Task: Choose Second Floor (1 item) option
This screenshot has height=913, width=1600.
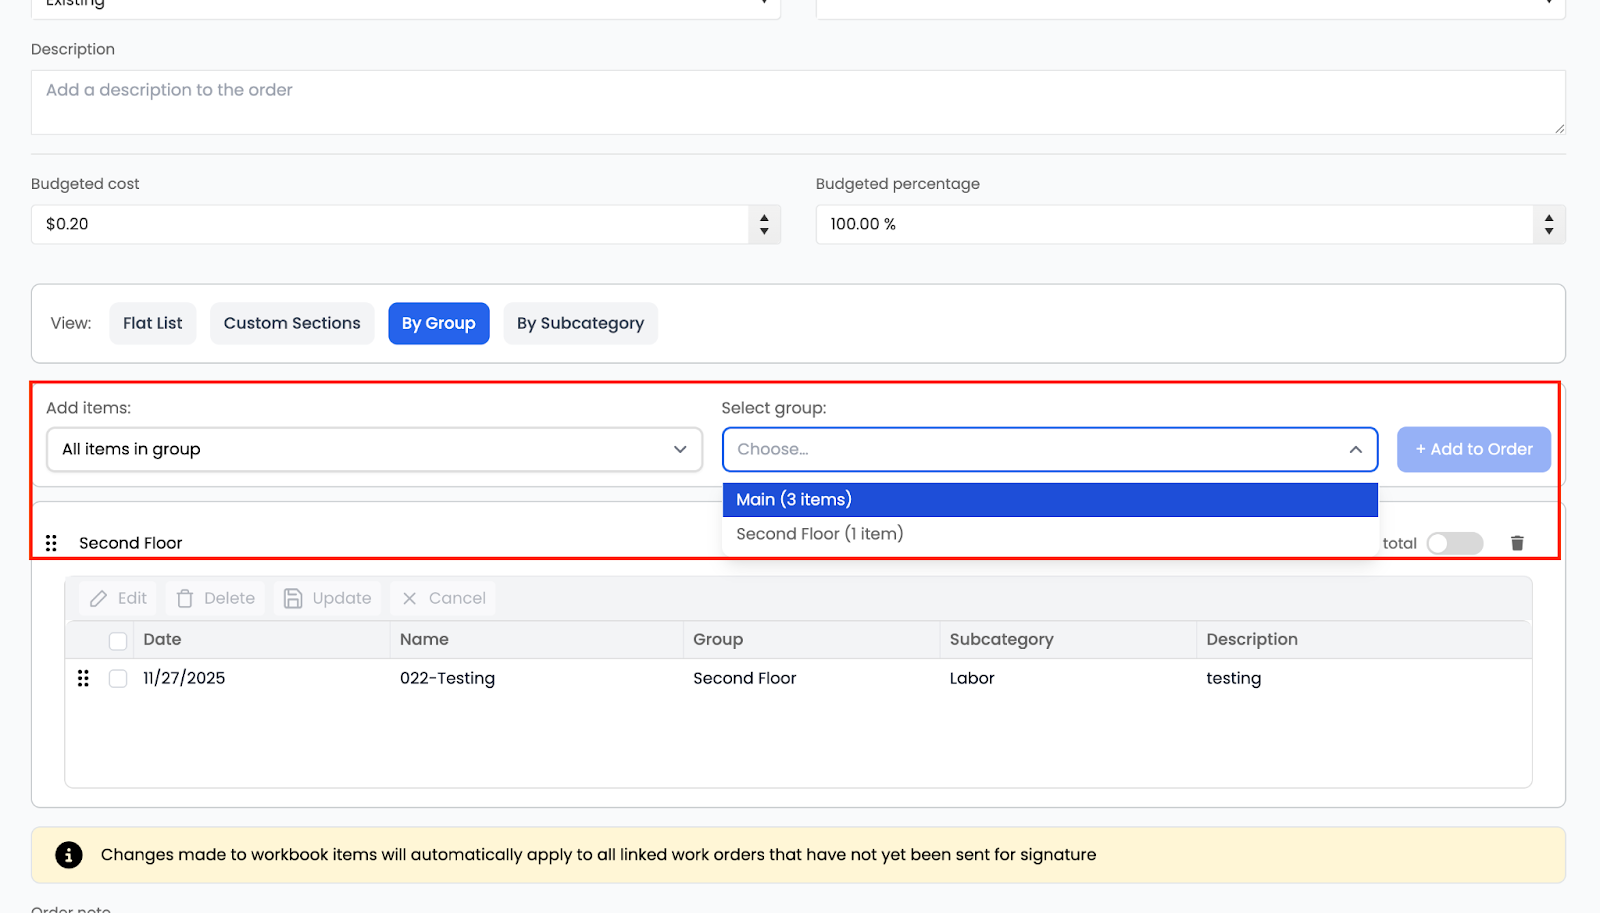Action: point(820,534)
